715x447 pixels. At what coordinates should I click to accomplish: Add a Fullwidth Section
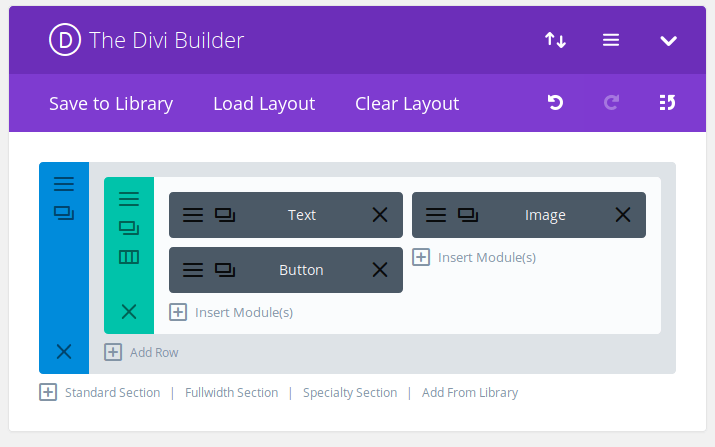(x=232, y=393)
